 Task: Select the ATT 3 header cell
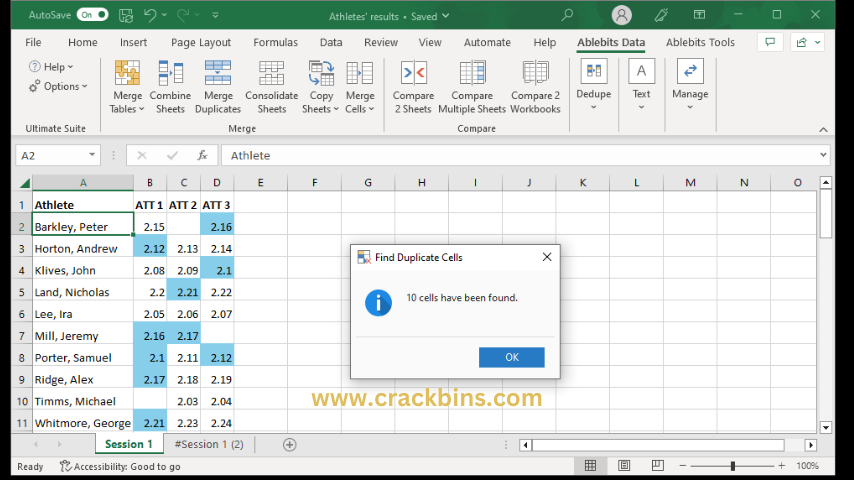point(217,205)
